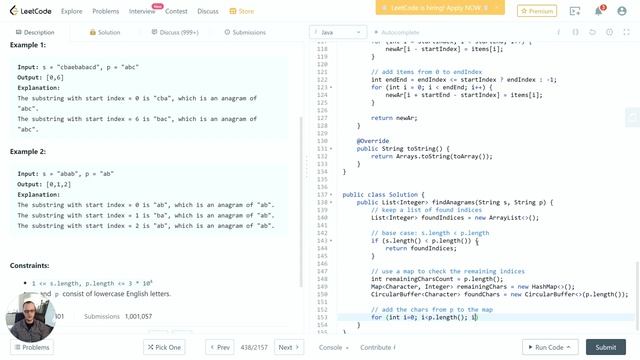Switch to the Discuss (999+) tab

175,32
